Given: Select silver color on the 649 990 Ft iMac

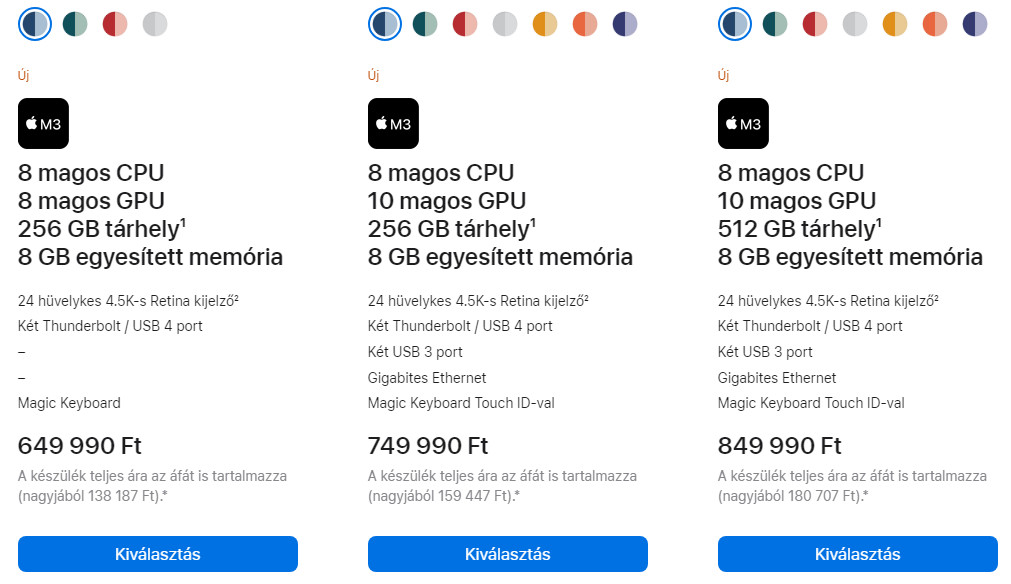Looking at the screenshot, I should [x=155, y=24].
